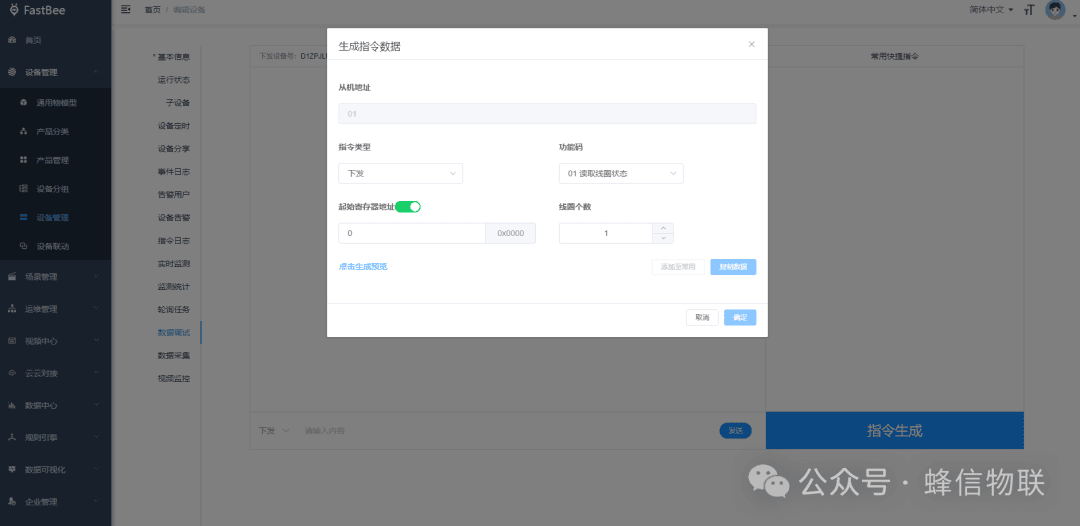
Task: Open the 下发 dropdown beside message input
Action: [x=273, y=430]
